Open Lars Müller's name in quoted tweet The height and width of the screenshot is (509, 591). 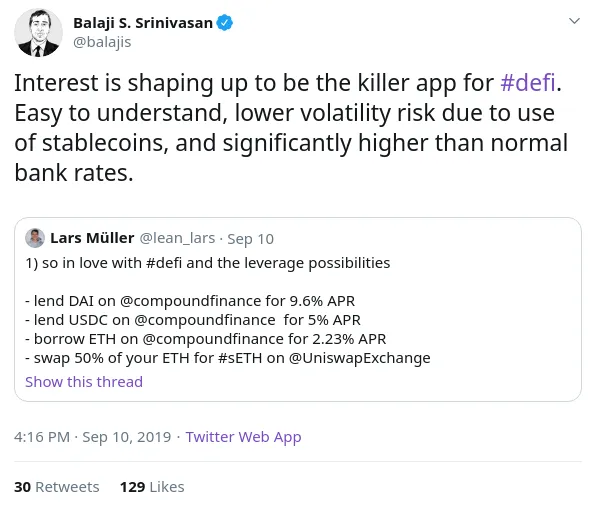coord(92,238)
